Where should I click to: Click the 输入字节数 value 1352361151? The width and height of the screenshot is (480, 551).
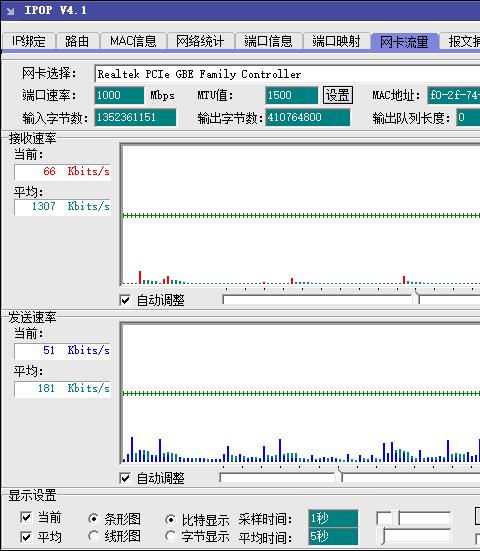(x=135, y=117)
